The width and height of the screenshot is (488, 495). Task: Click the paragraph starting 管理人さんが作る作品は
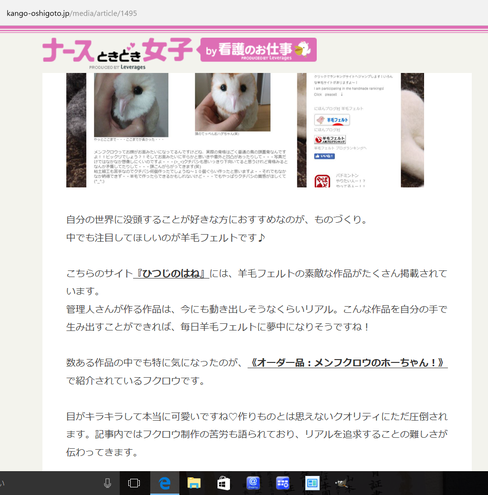(x=257, y=318)
